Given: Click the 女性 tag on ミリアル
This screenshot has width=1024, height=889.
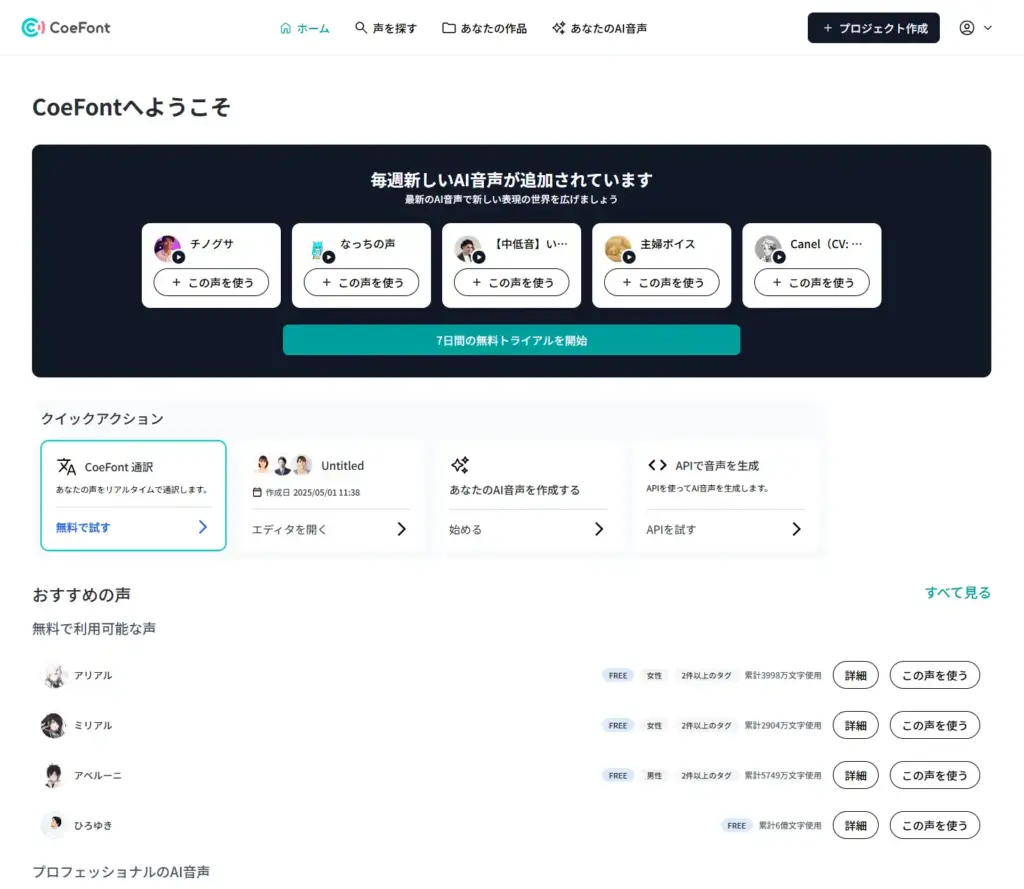Looking at the screenshot, I should click(x=654, y=726).
